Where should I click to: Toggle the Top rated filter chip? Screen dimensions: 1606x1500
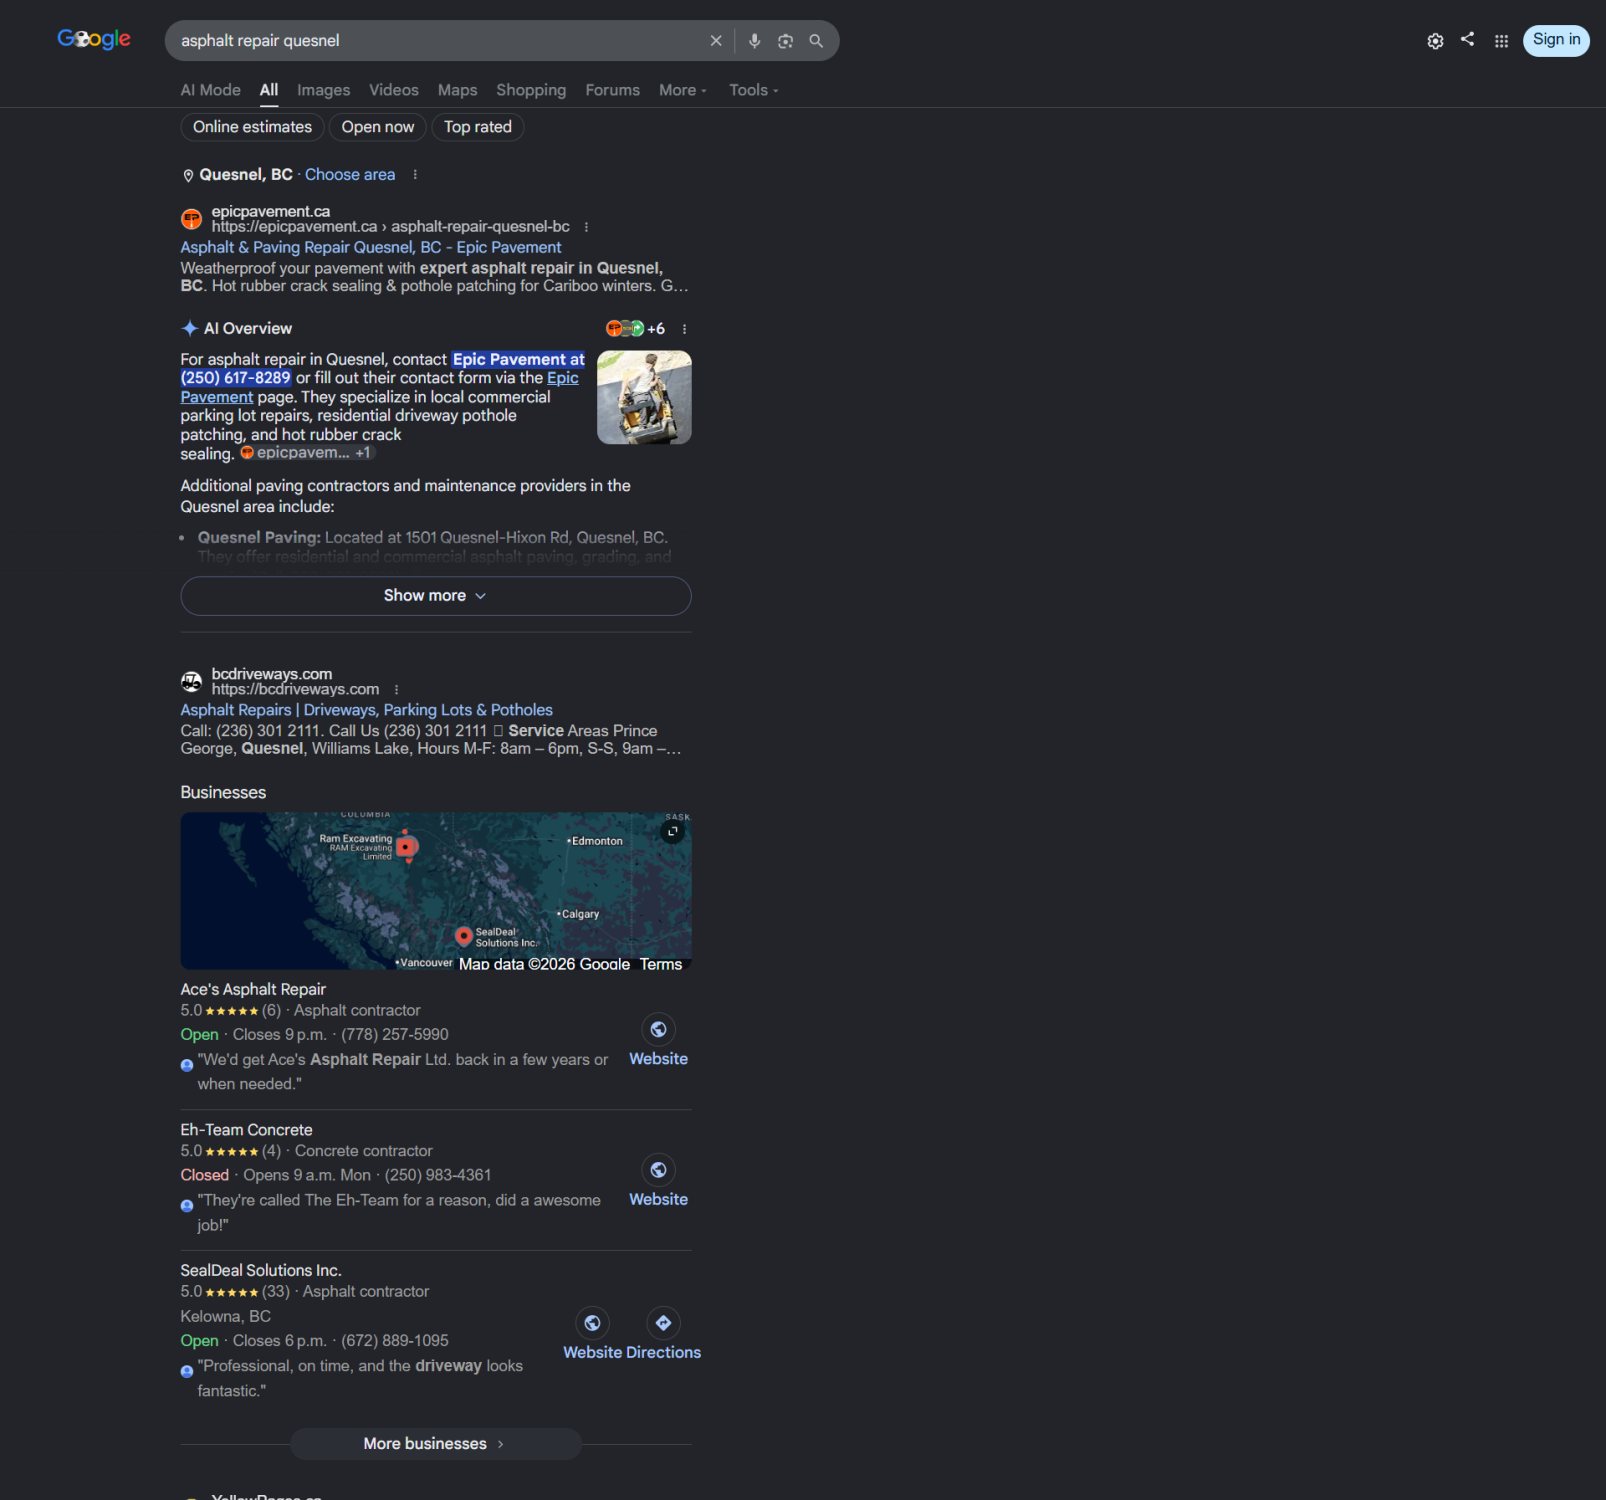(x=478, y=127)
